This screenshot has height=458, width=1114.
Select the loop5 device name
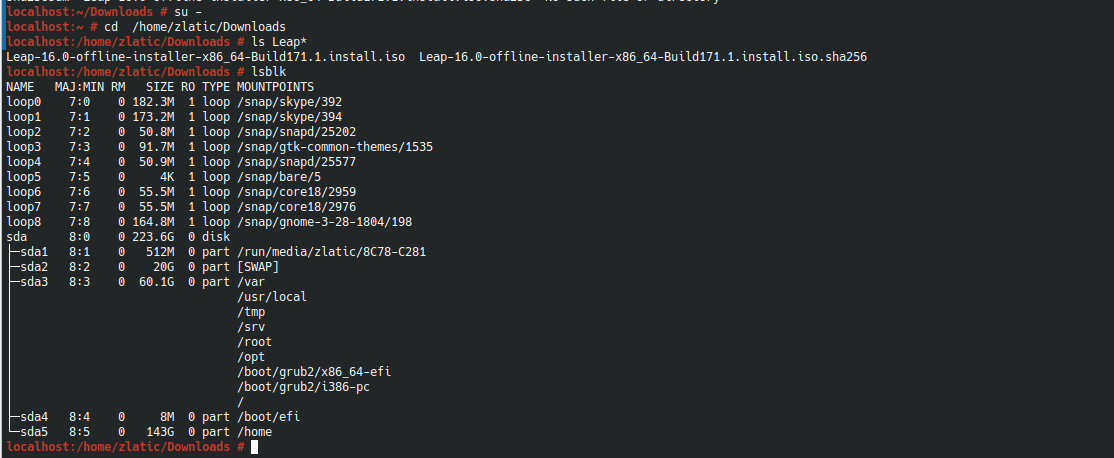pyautogui.click(x=23, y=177)
